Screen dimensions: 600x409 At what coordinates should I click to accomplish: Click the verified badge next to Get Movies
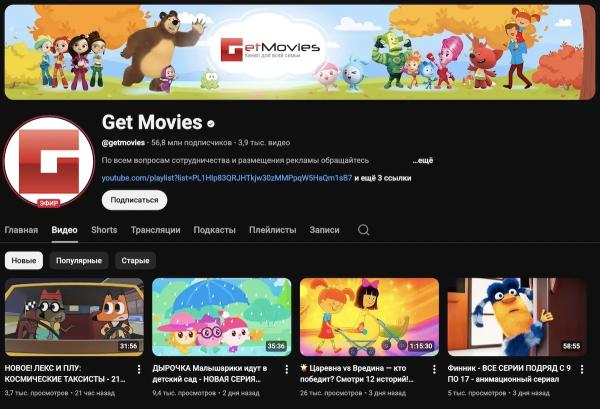coord(211,124)
